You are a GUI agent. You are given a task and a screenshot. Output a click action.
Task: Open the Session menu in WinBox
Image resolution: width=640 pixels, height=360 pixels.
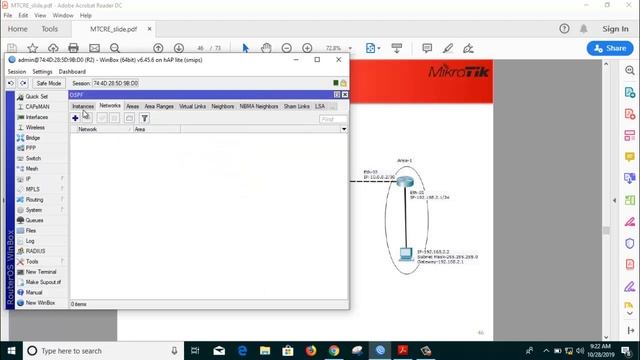(17, 72)
